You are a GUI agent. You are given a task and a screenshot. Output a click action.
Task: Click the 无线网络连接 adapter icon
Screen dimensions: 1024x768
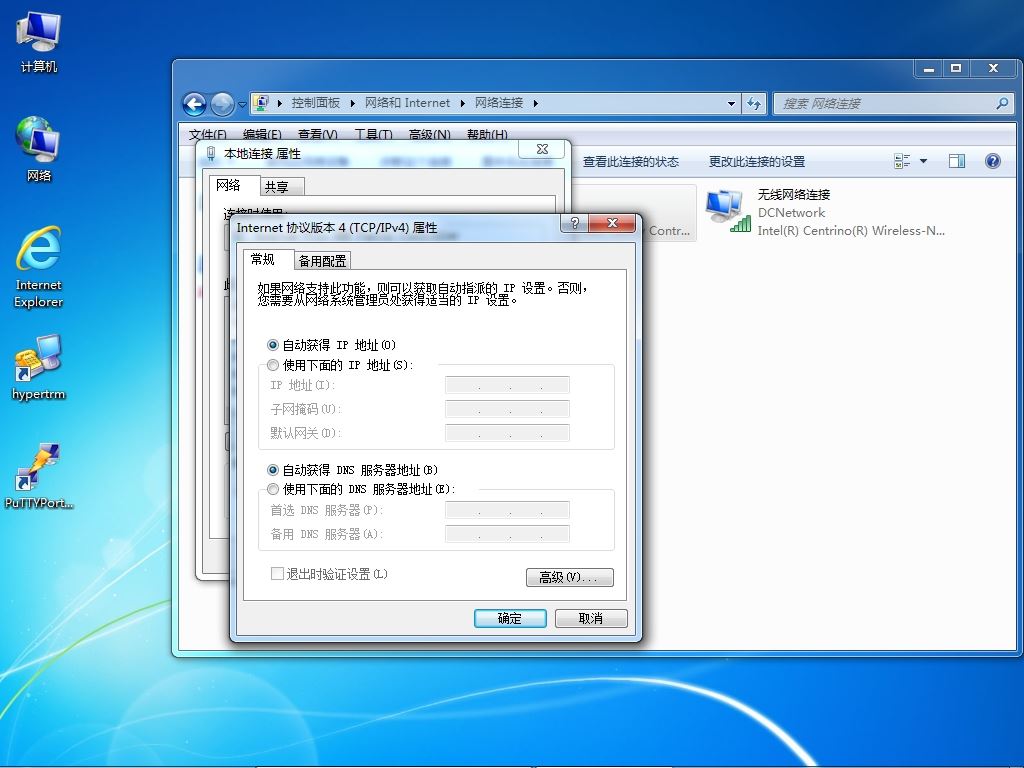pos(728,210)
